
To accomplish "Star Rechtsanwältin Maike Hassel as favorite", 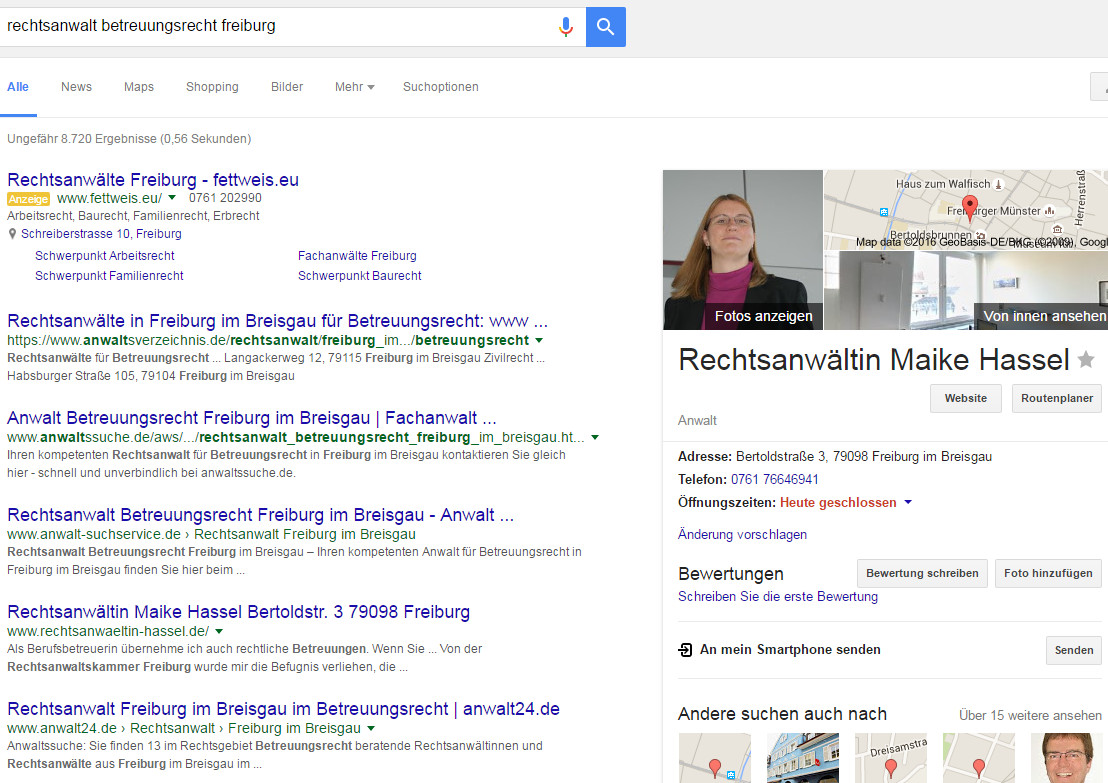I will point(1086,360).
